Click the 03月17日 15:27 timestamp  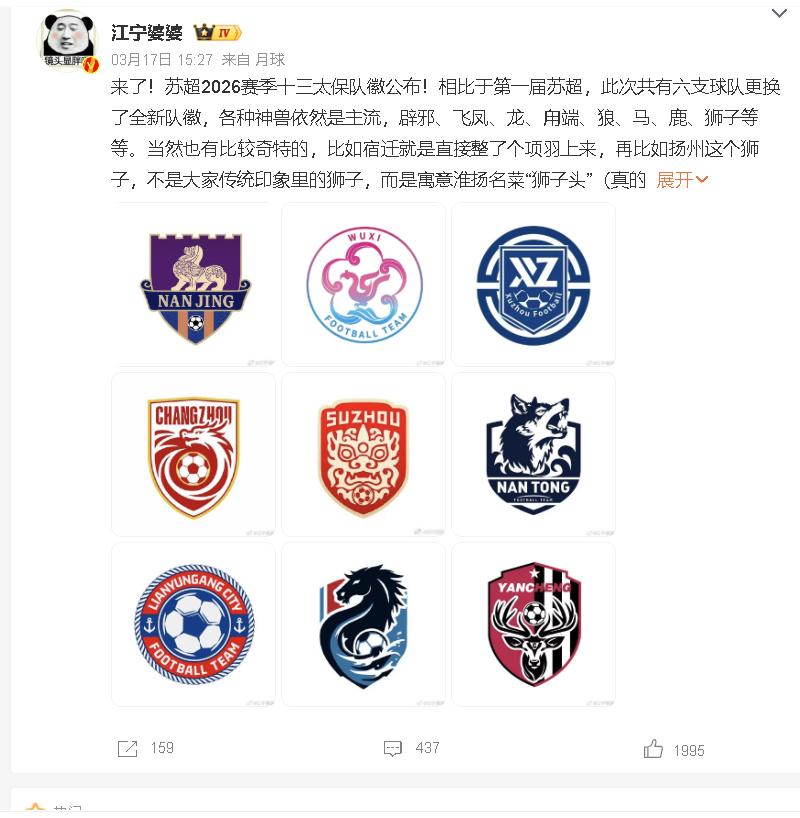[x=162, y=60]
